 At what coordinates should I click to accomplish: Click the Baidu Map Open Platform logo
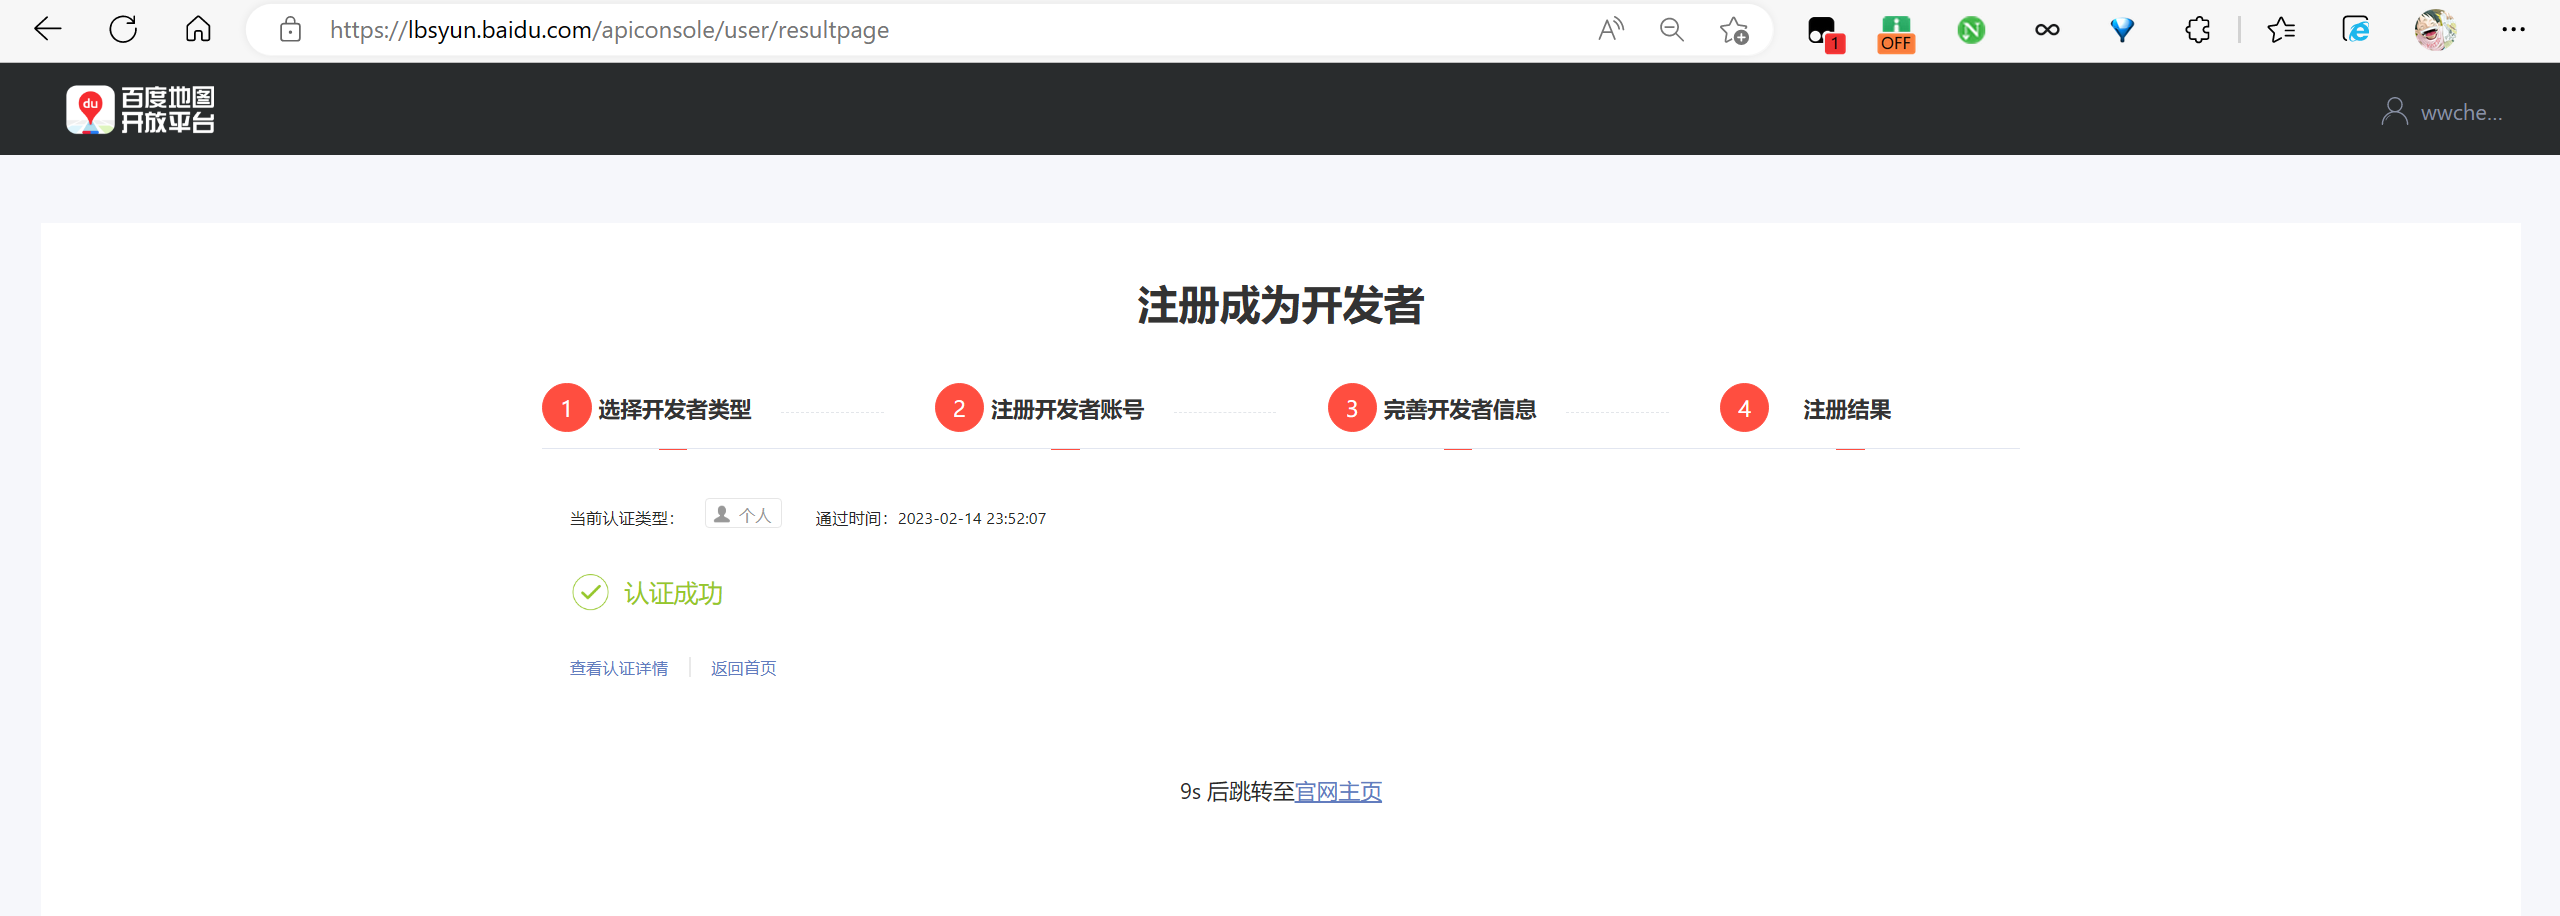pyautogui.click(x=140, y=109)
